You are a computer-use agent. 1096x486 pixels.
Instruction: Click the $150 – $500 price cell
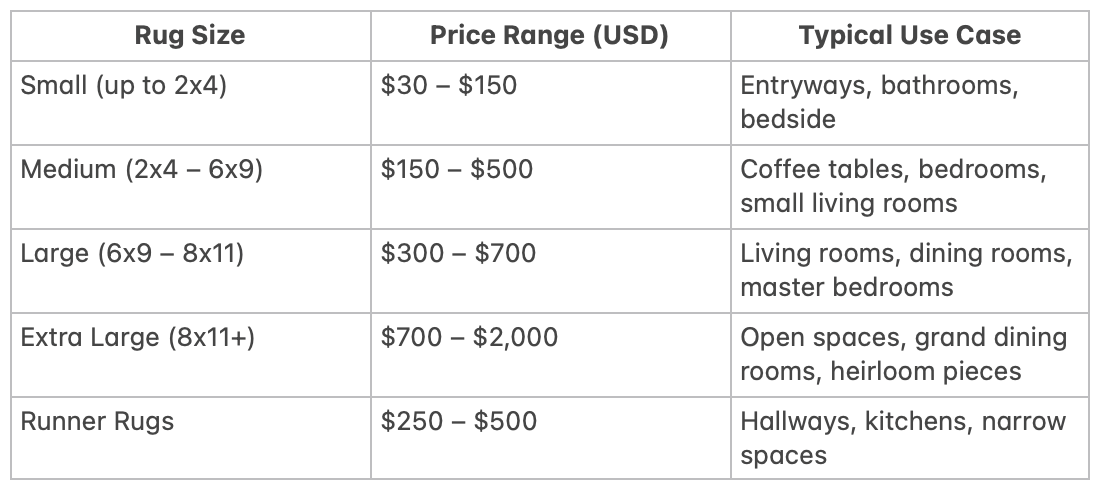click(x=457, y=169)
